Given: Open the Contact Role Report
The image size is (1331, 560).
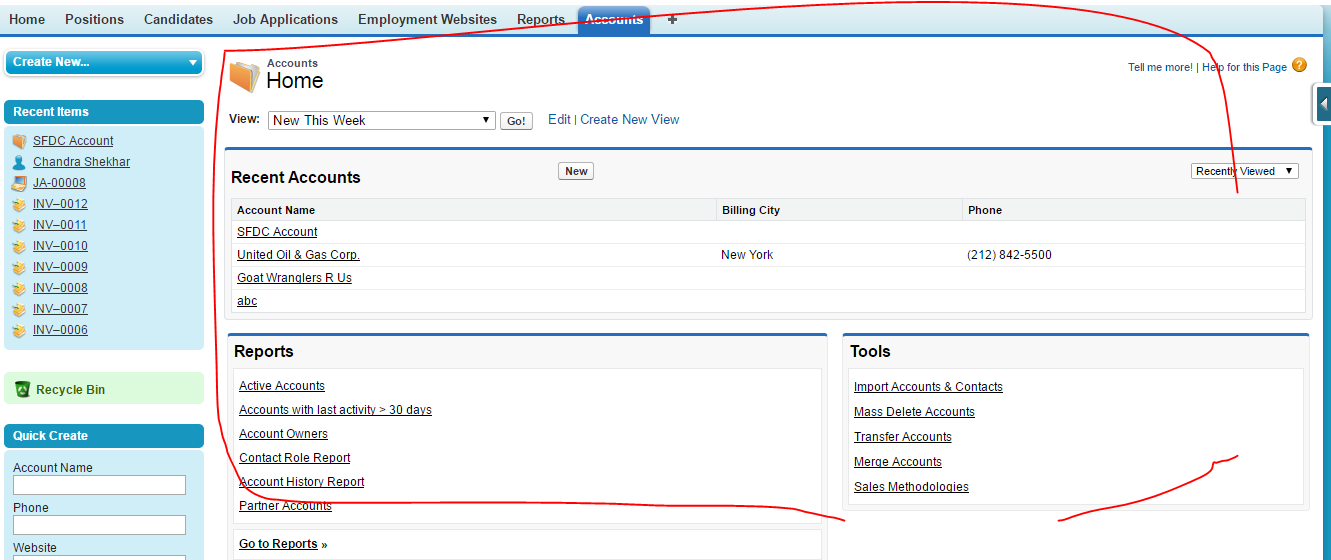Looking at the screenshot, I should (x=295, y=457).
